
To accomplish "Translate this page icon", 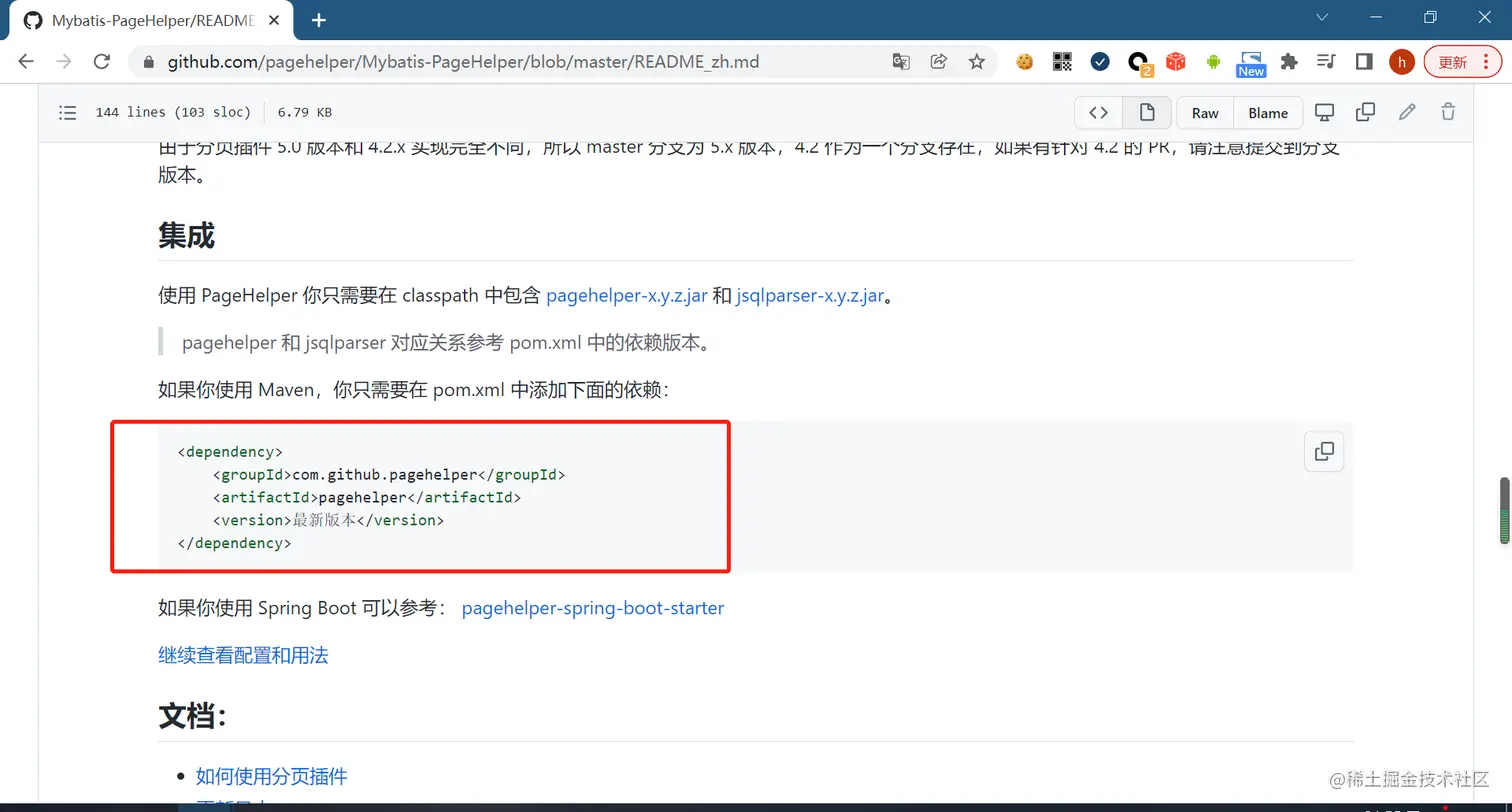I will [901, 62].
